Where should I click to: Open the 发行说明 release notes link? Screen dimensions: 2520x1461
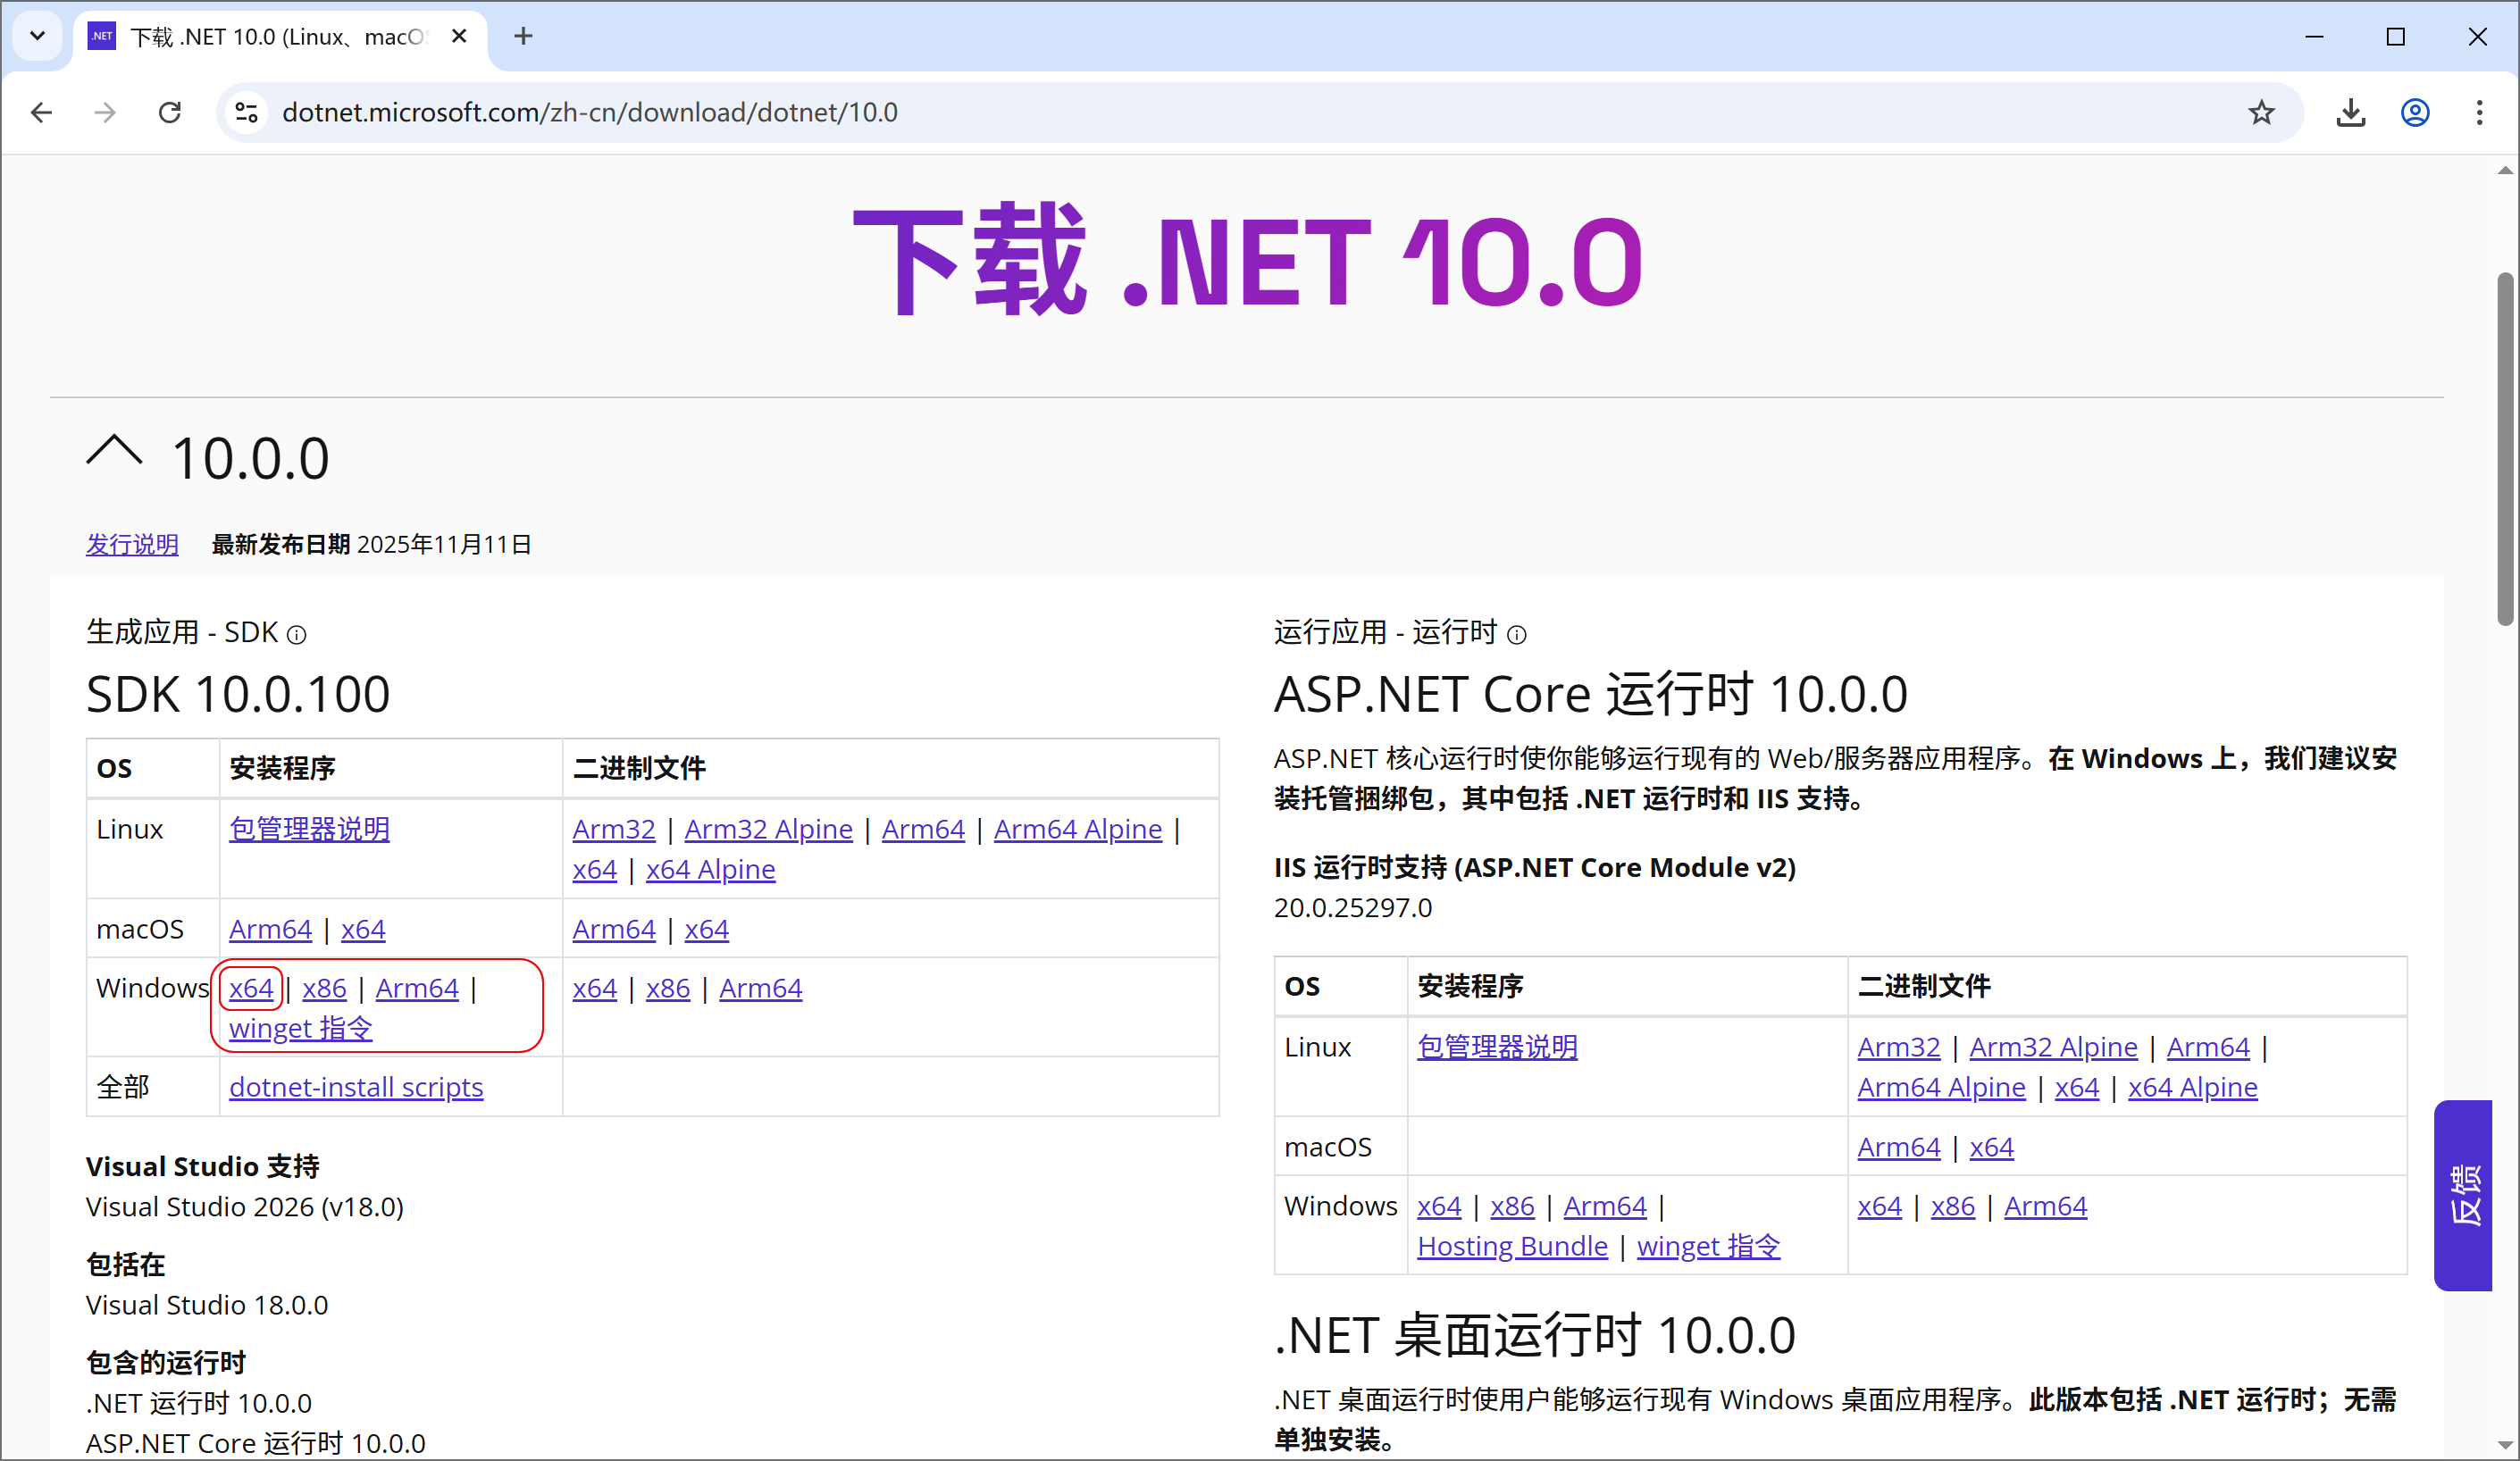pyautogui.click(x=132, y=544)
